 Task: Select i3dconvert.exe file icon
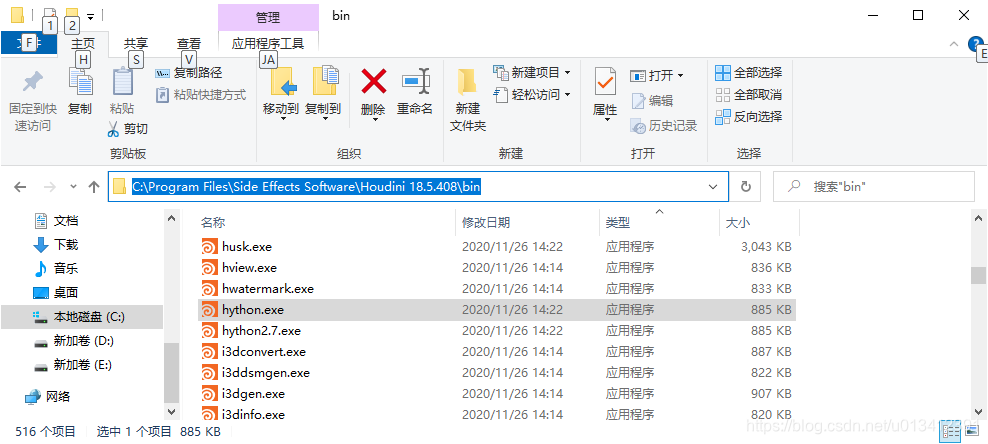209,351
